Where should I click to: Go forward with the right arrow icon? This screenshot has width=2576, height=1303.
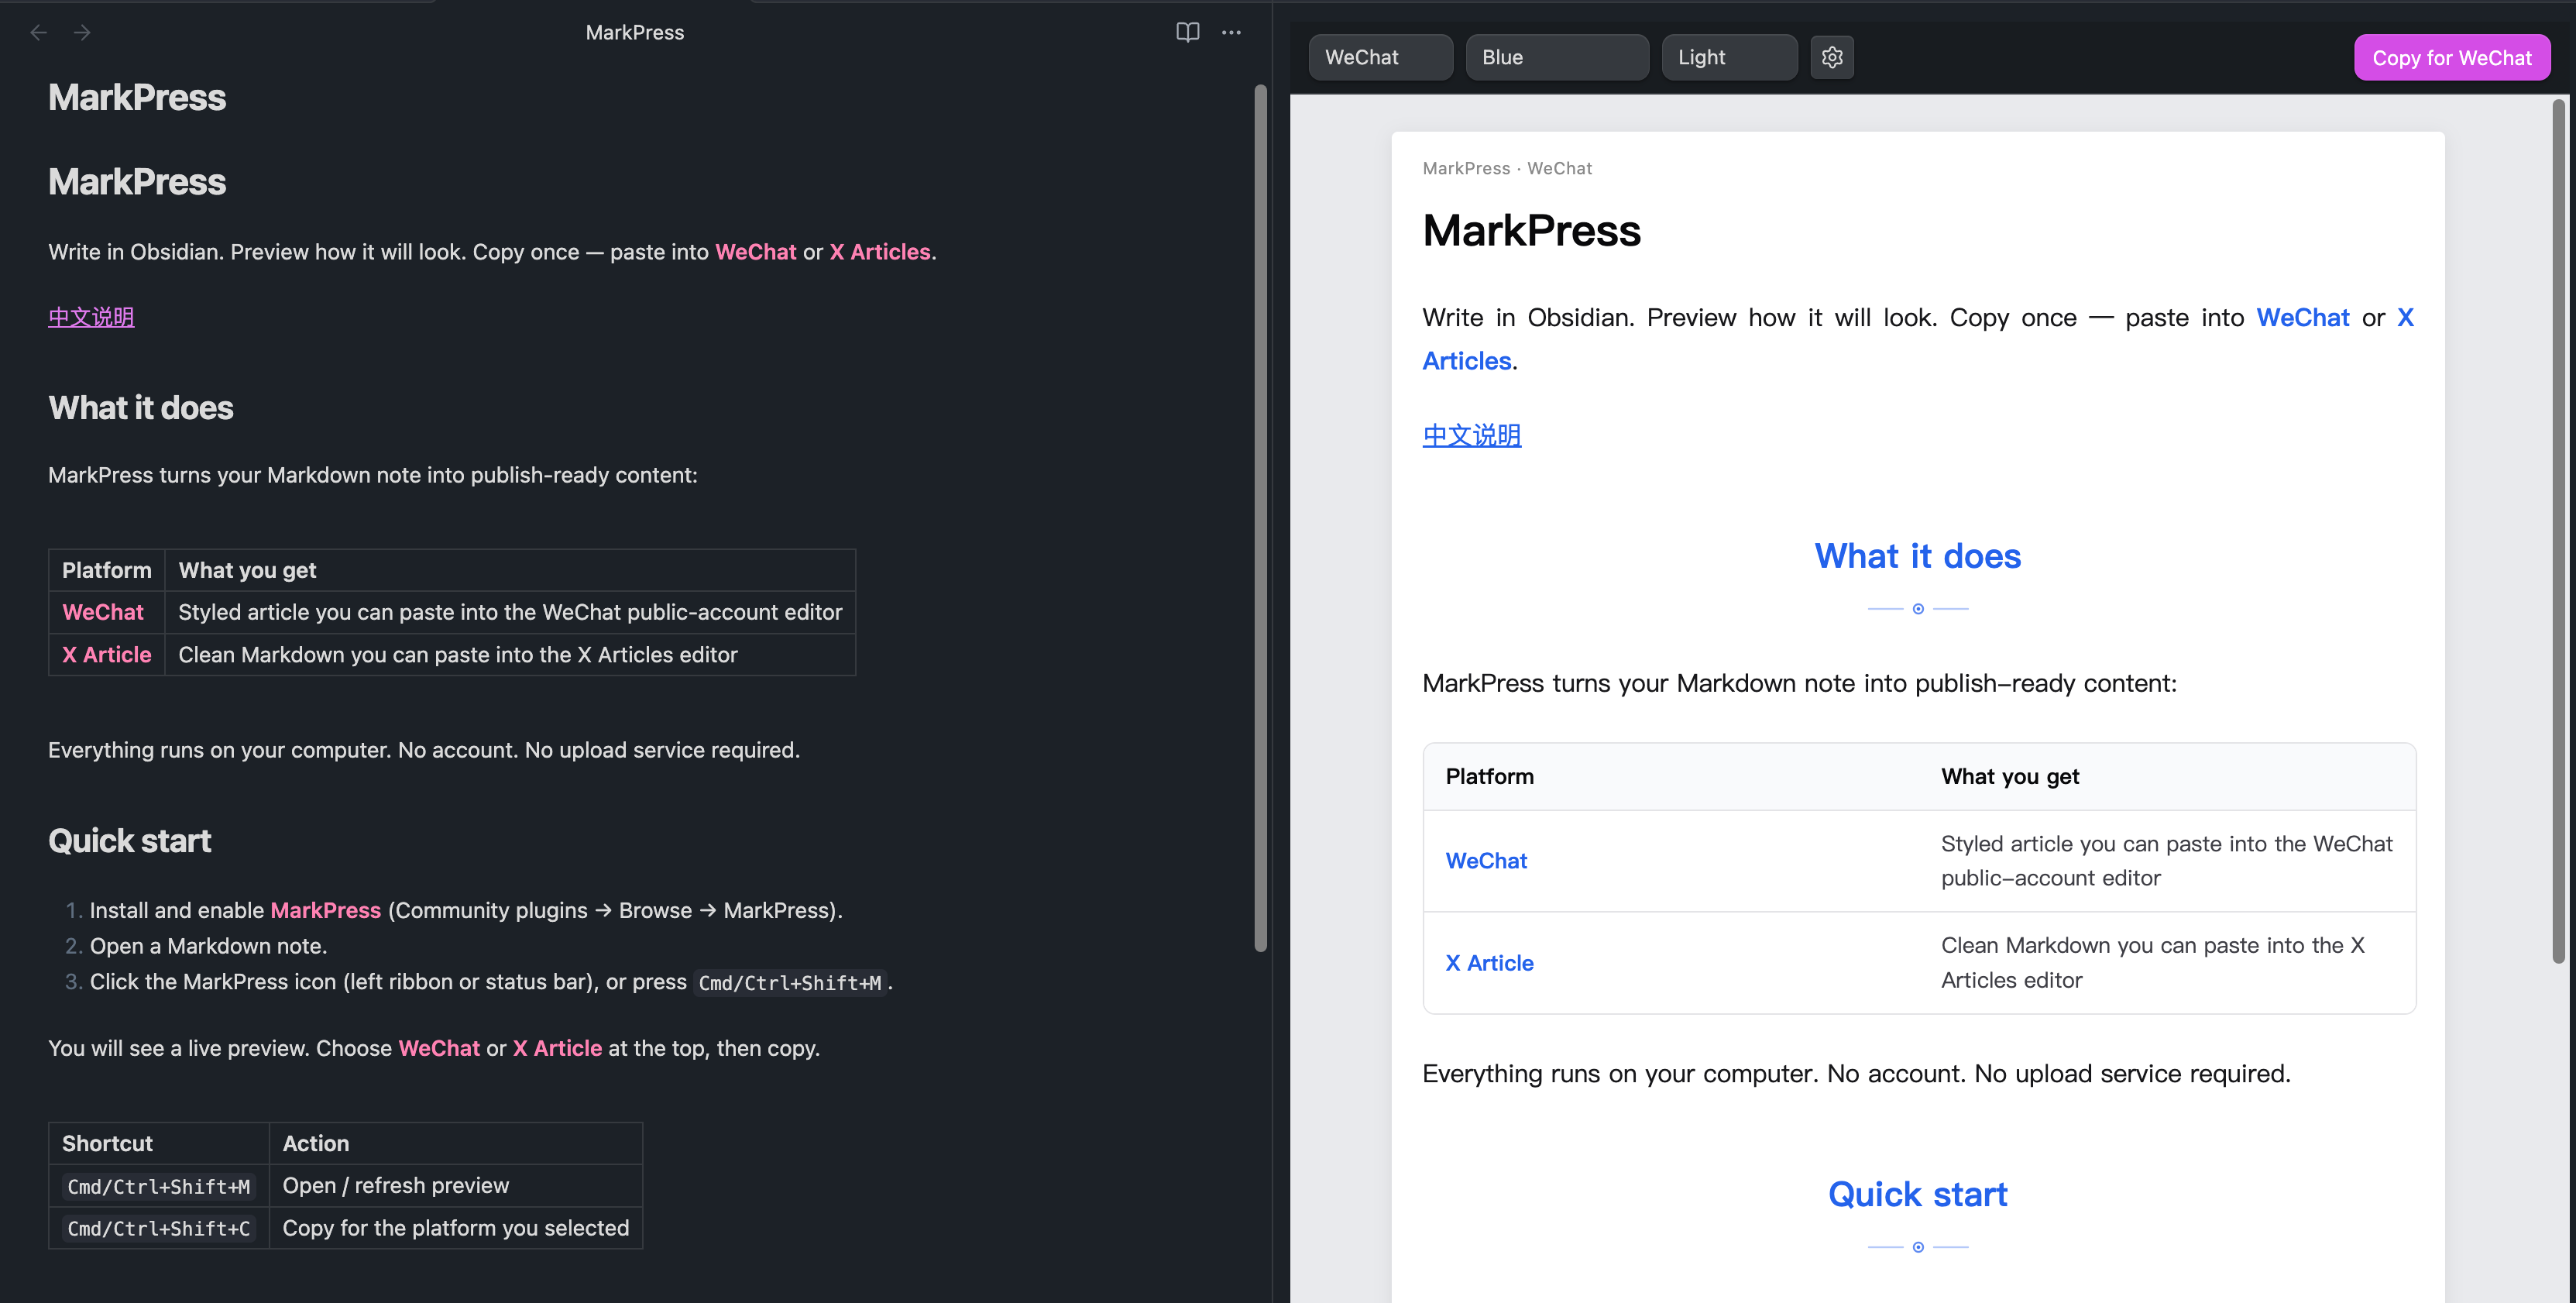pyautogui.click(x=82, y=33)
